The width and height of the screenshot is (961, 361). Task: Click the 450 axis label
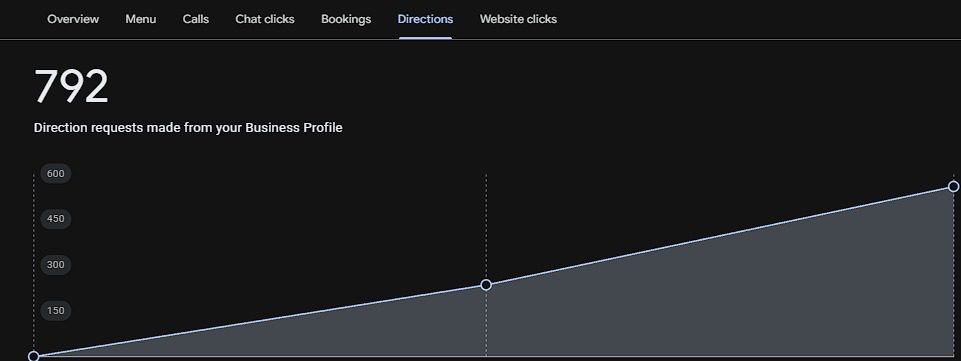56,219
